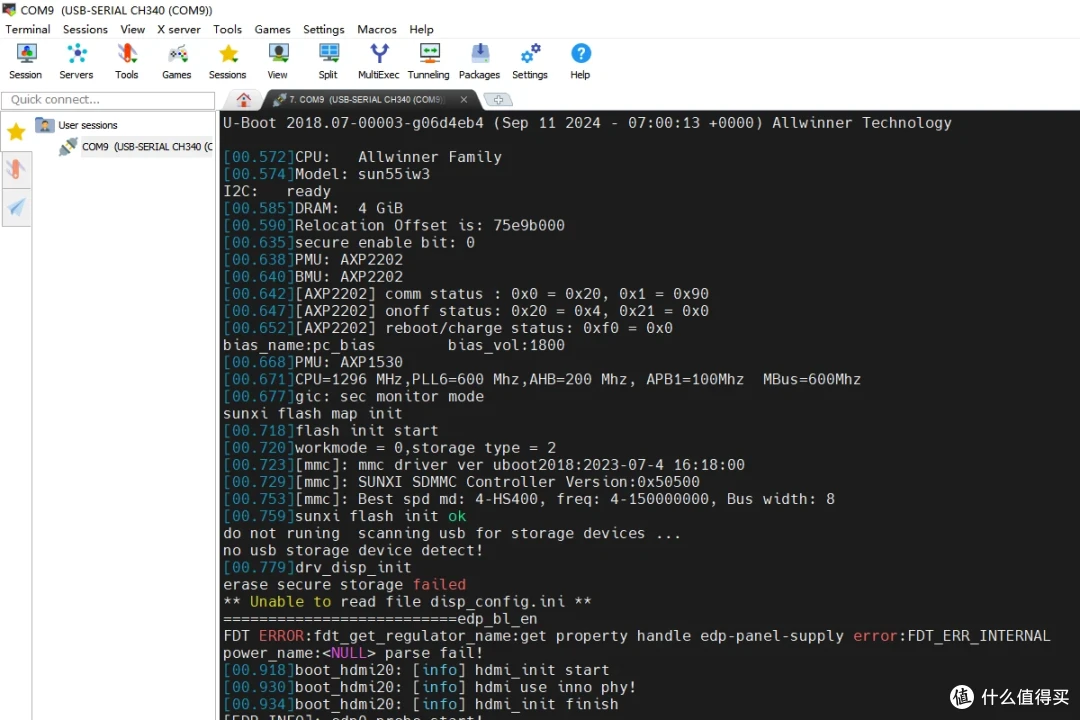
Task: Open the Settings menu
Action: [324, 29]
